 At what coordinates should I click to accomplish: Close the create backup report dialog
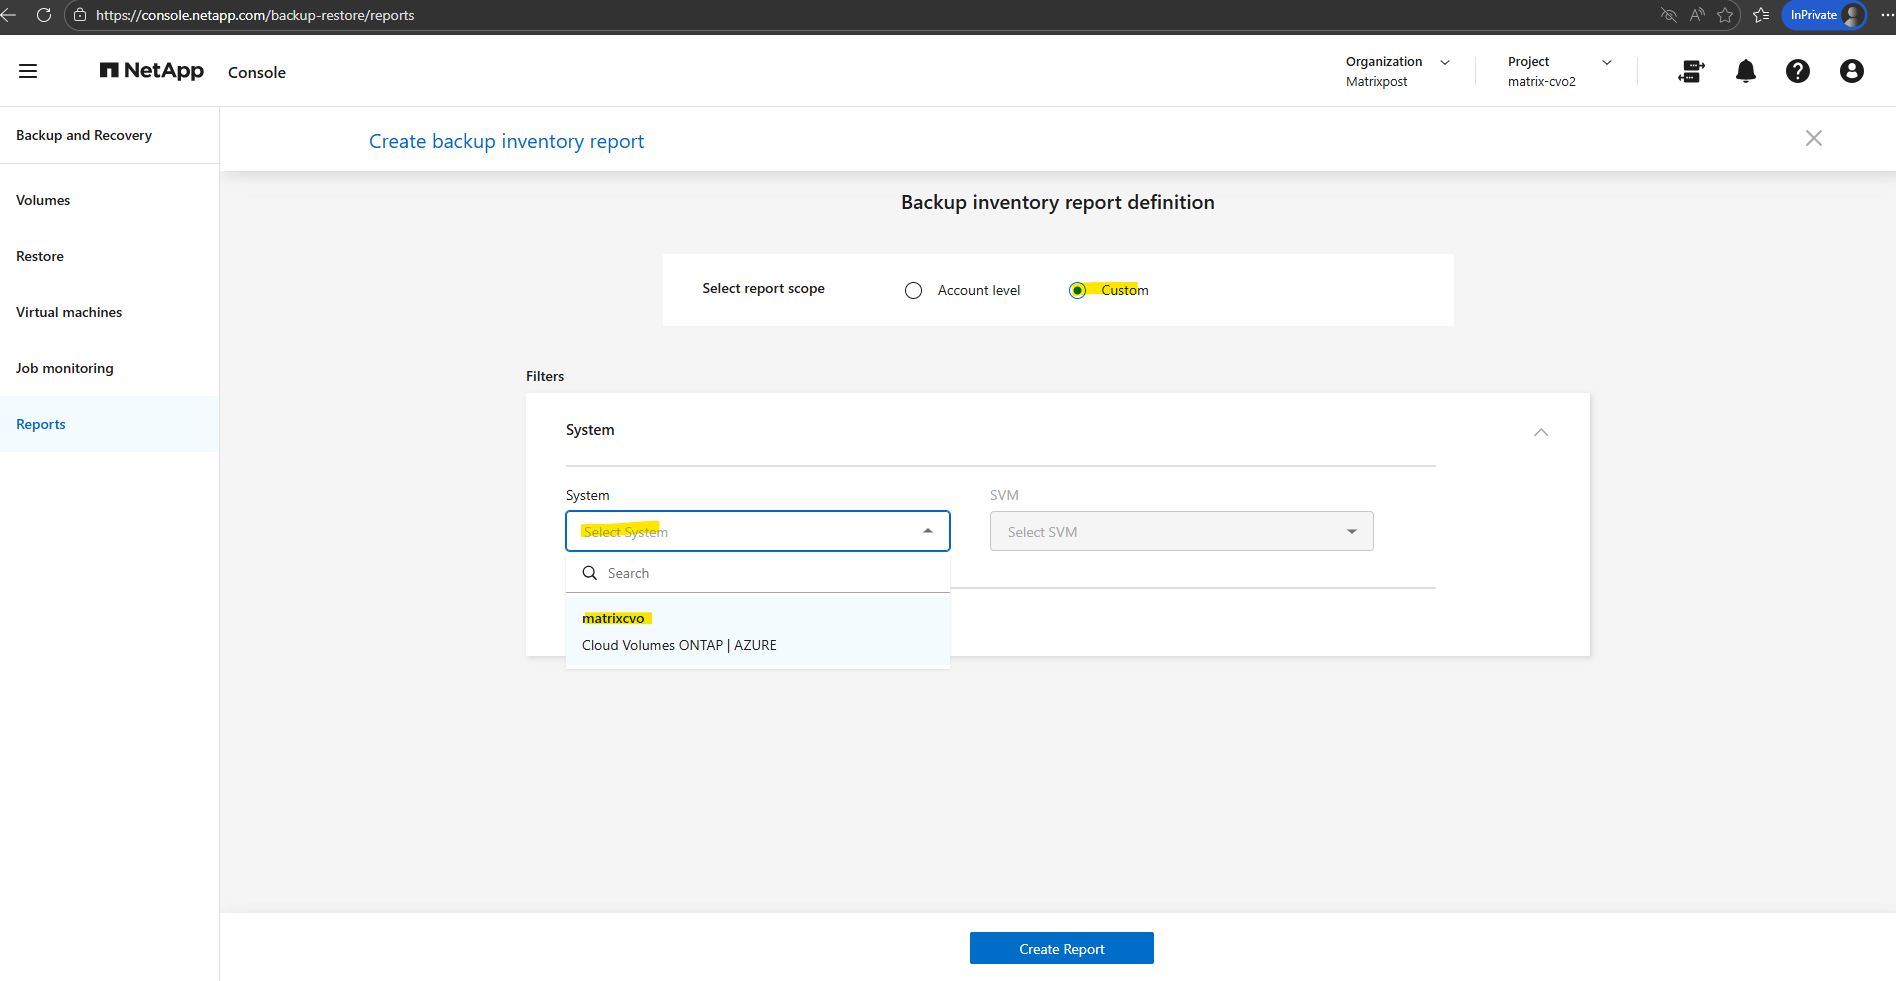[x=1813, y=138]
